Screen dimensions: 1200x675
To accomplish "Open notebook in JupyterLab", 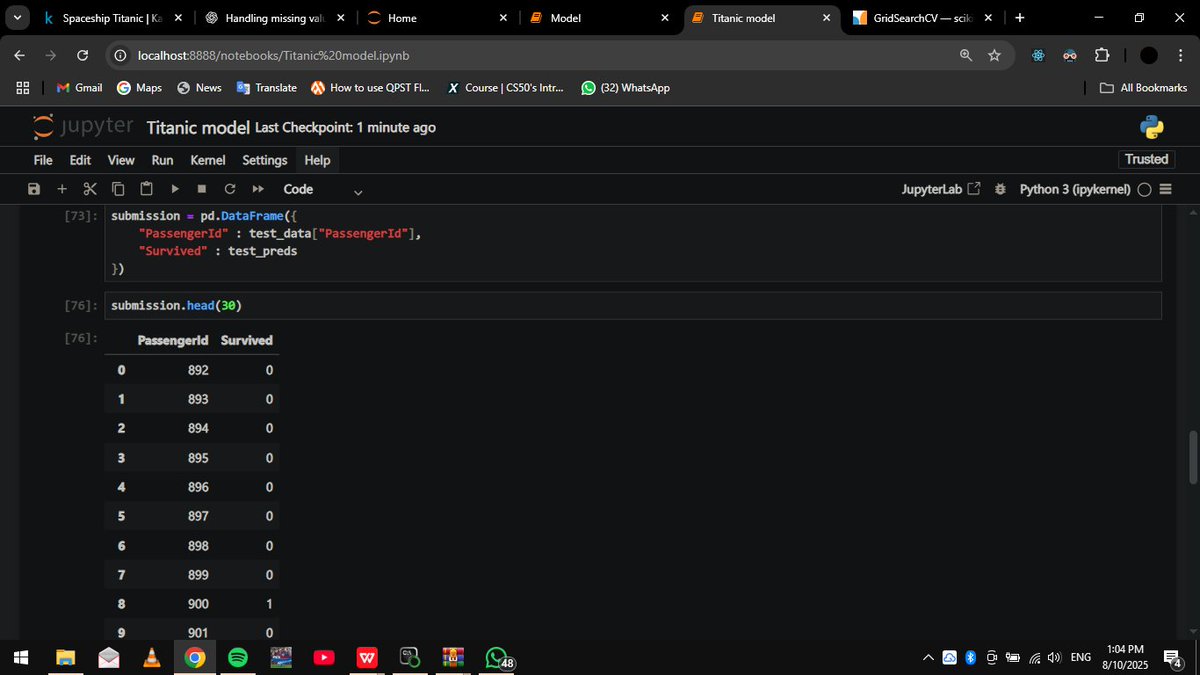I will [941, 189].
